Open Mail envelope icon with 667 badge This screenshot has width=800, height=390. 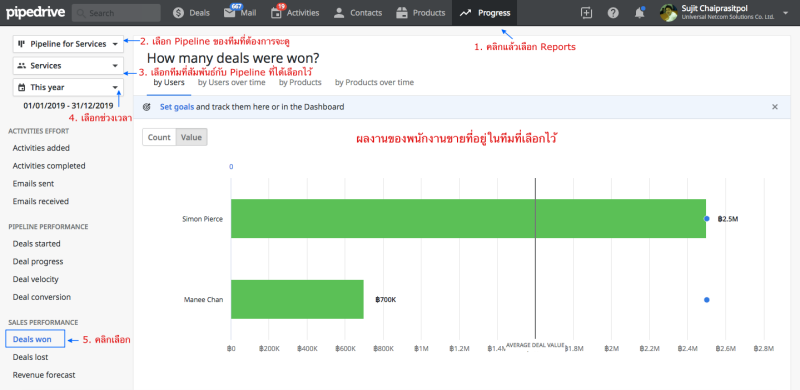(230, 13)
